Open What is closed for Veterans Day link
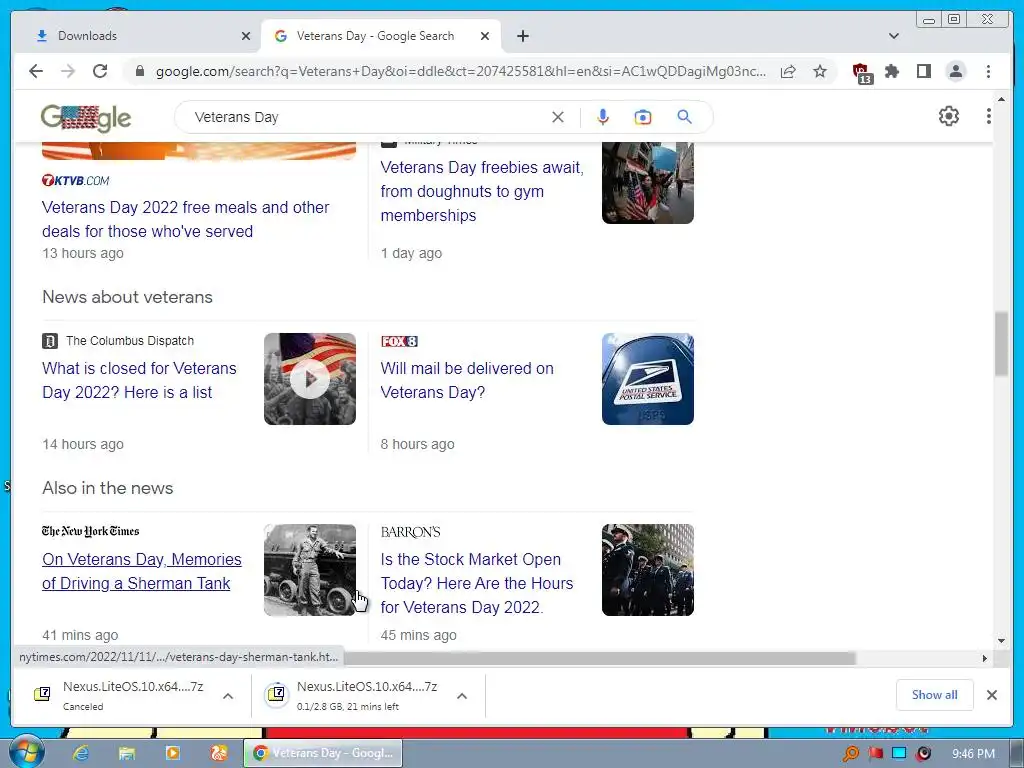 click(139, 380)
